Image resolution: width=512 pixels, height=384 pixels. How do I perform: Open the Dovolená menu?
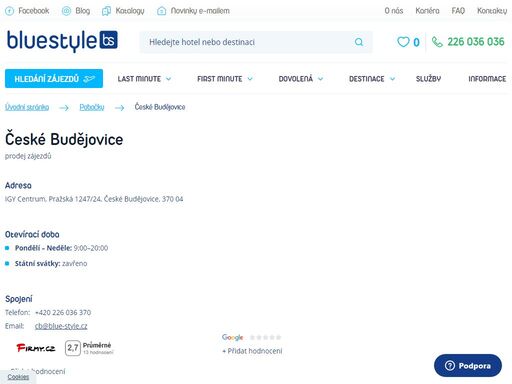(296, 79)
